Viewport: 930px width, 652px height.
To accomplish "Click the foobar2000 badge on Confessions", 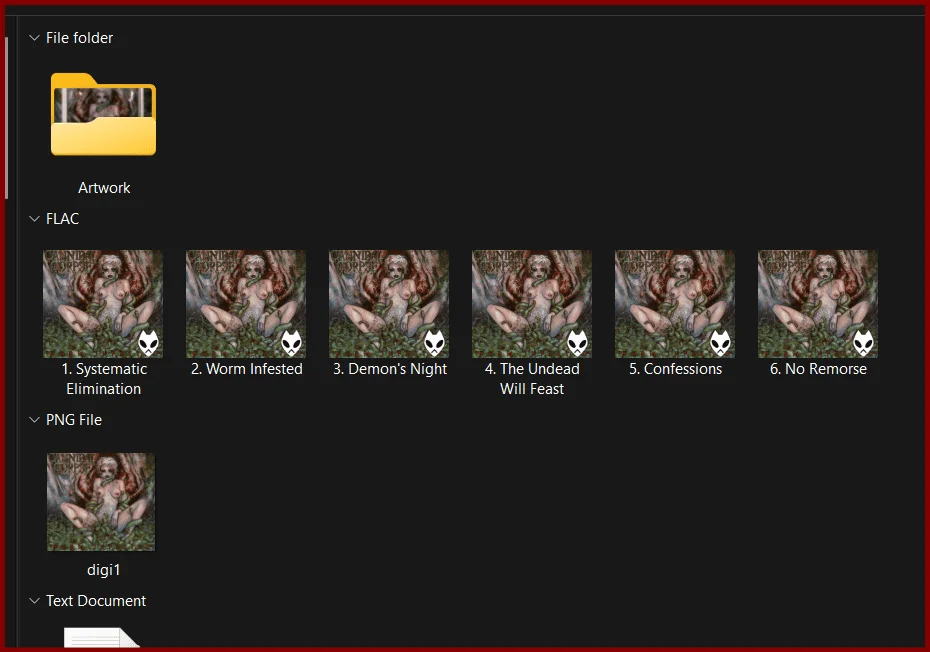I will 720,343.
